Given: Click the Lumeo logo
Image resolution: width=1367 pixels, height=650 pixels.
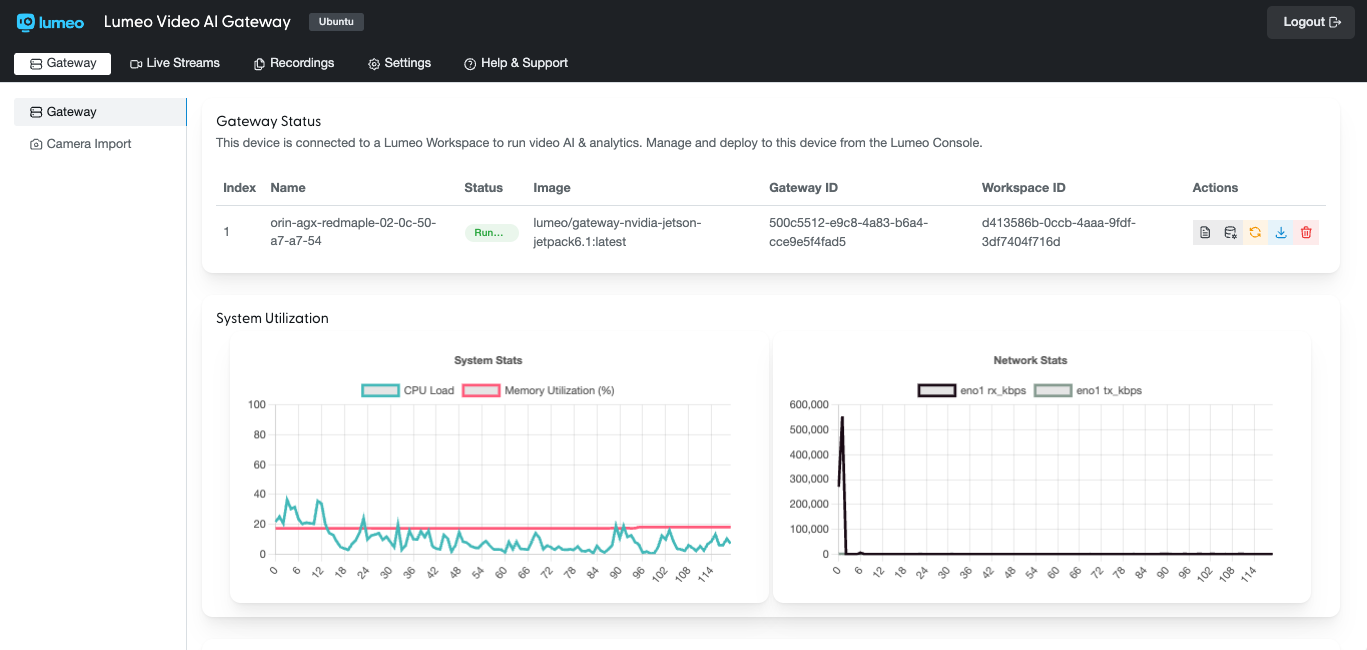Looking at the screenshot, I should click(51, 22).
